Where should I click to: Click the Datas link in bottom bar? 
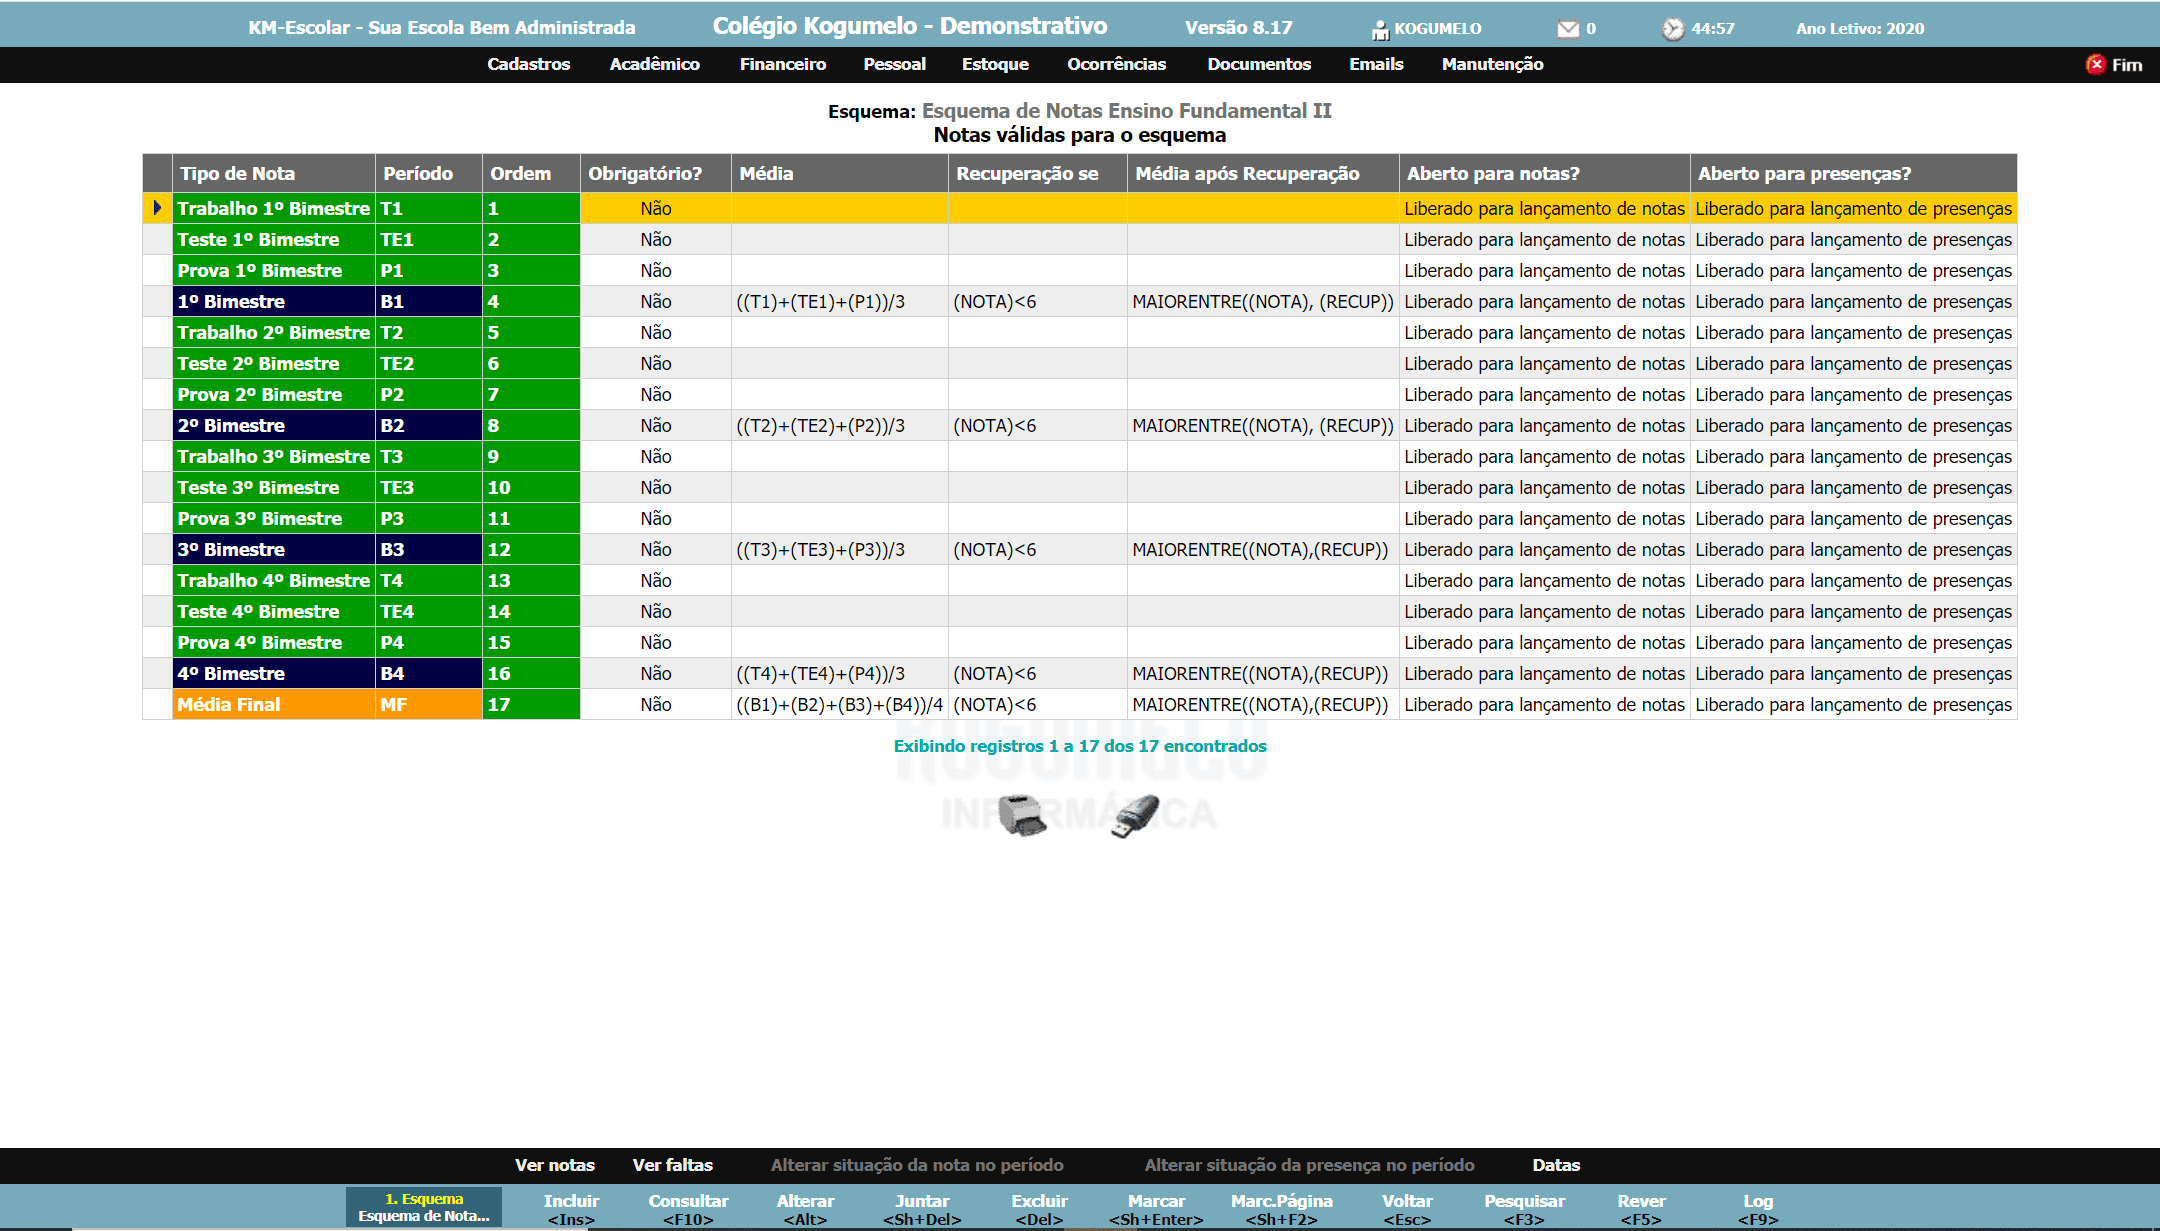(1555, 1165)
